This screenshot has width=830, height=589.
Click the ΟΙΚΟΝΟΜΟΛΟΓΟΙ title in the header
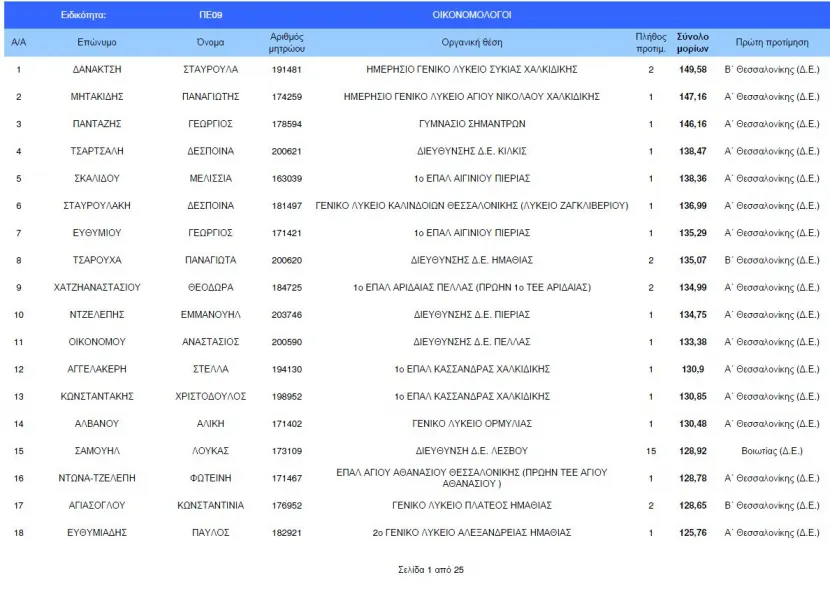coord(472,15)
